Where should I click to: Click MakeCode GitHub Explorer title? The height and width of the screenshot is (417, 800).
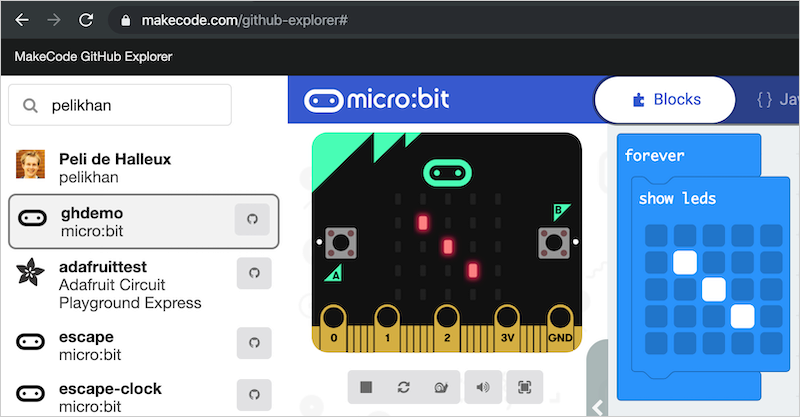(x=93, y=56)
